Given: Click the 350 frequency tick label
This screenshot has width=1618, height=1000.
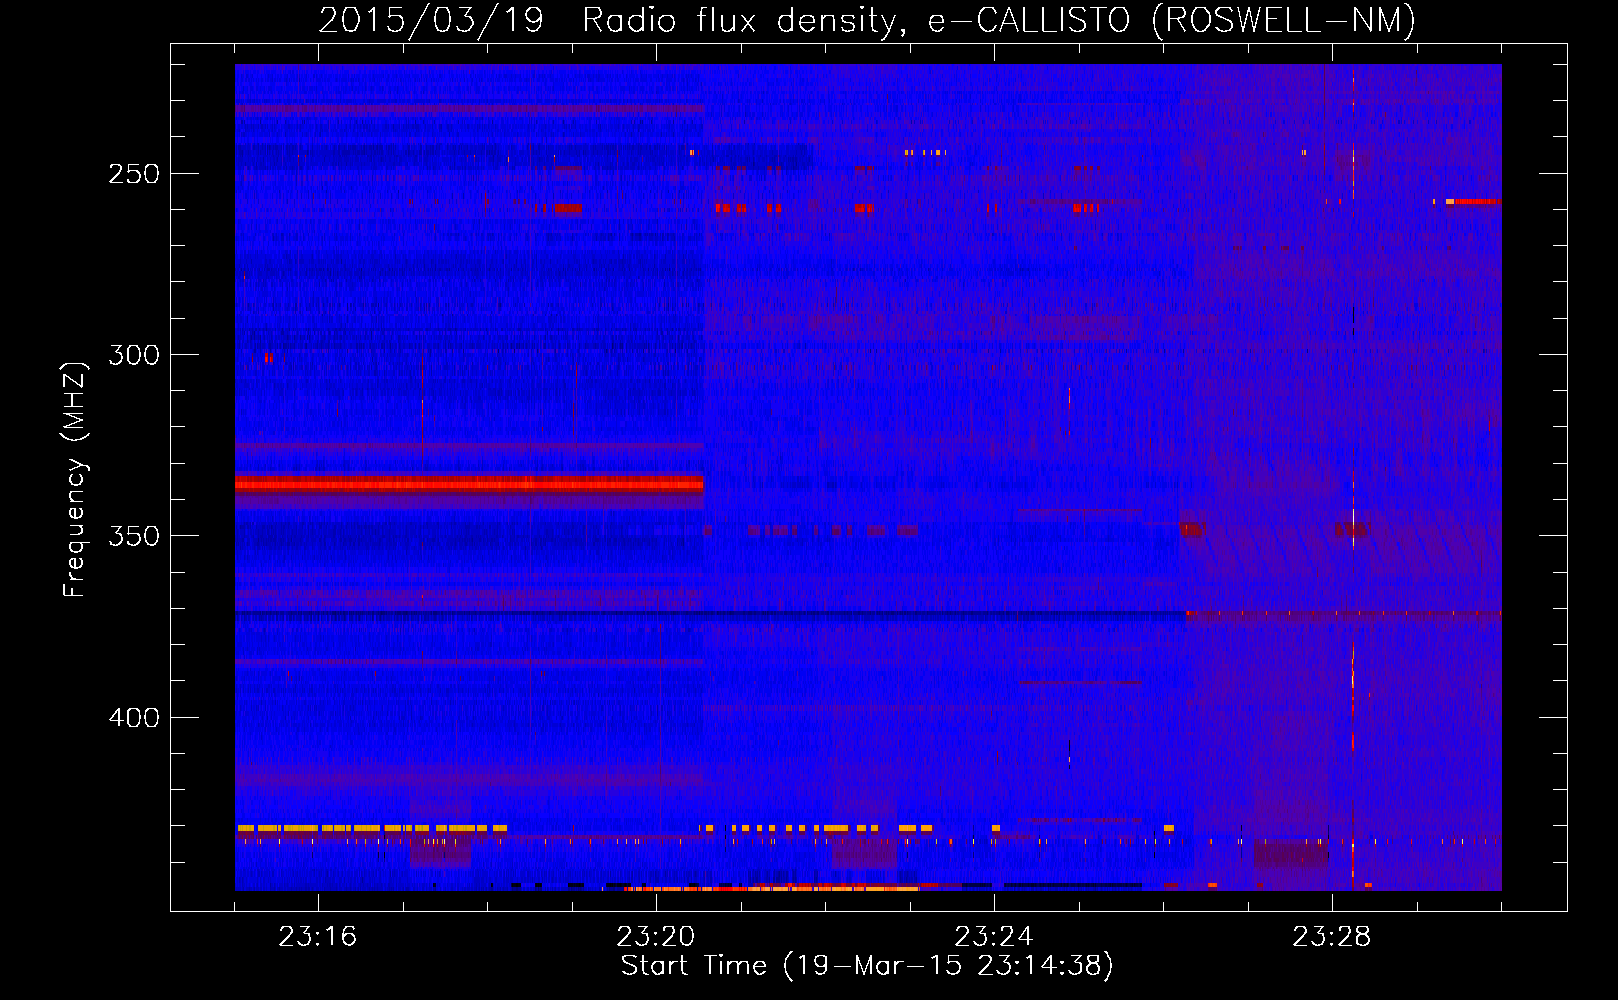Looking at the screenshot, I should click(134, 536).
